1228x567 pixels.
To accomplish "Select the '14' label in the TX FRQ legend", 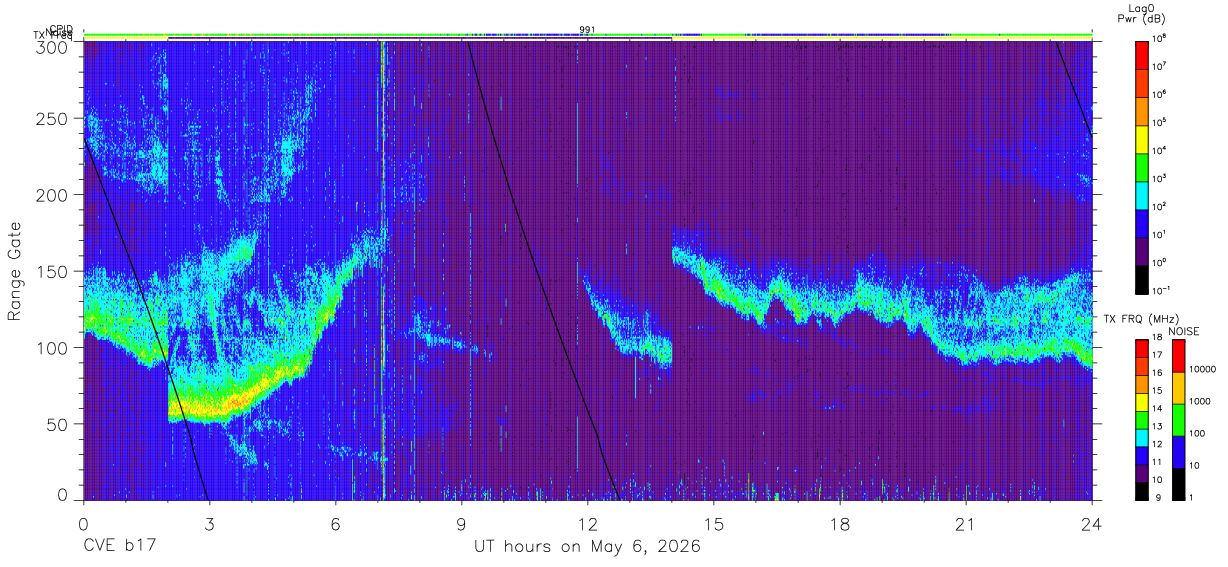I will 1157,408.
